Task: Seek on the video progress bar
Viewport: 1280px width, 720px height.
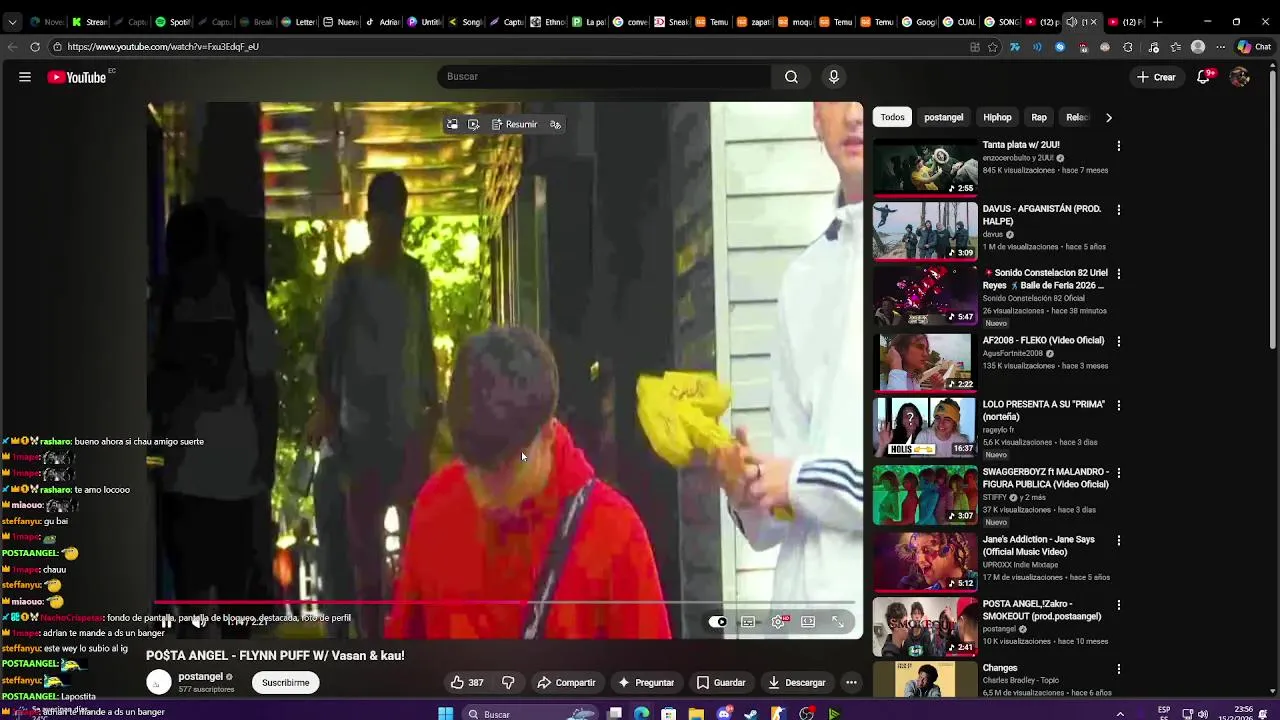Action: tap(505, 602)
